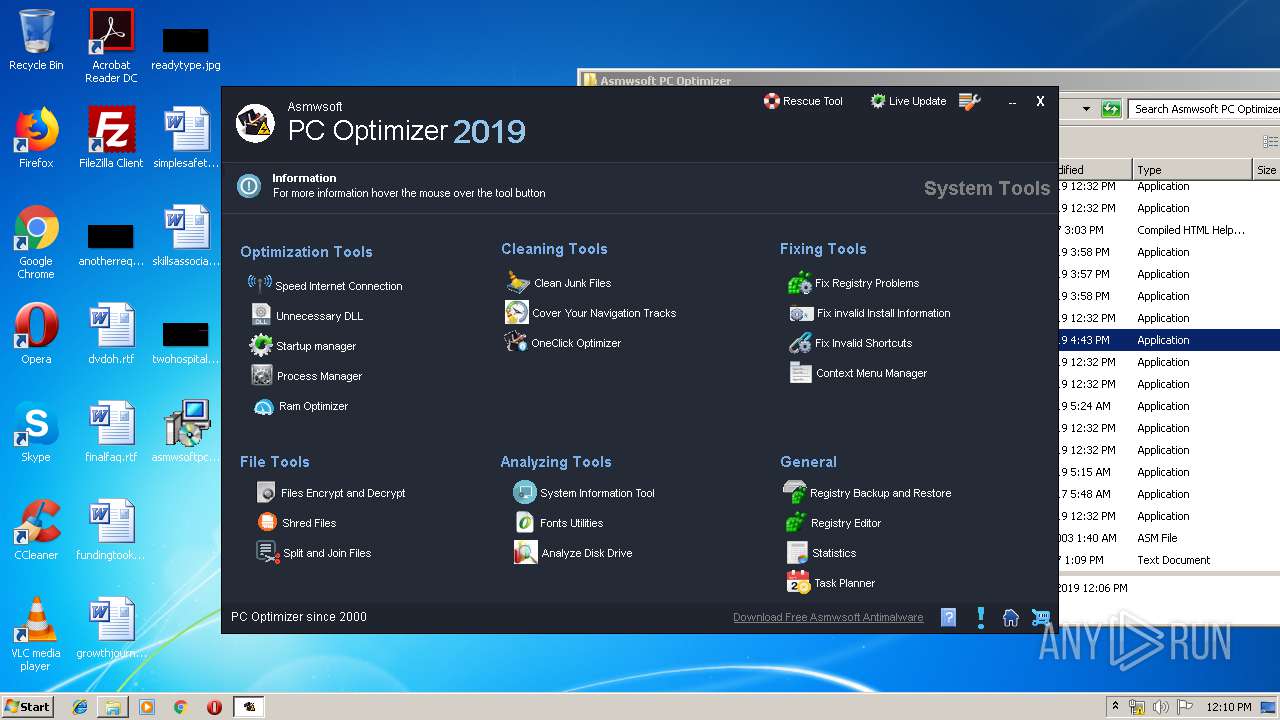The width and height of the screenshot is (1280, 720).
Task: Open the Statistics icon
Action: [x=797, y=552]
